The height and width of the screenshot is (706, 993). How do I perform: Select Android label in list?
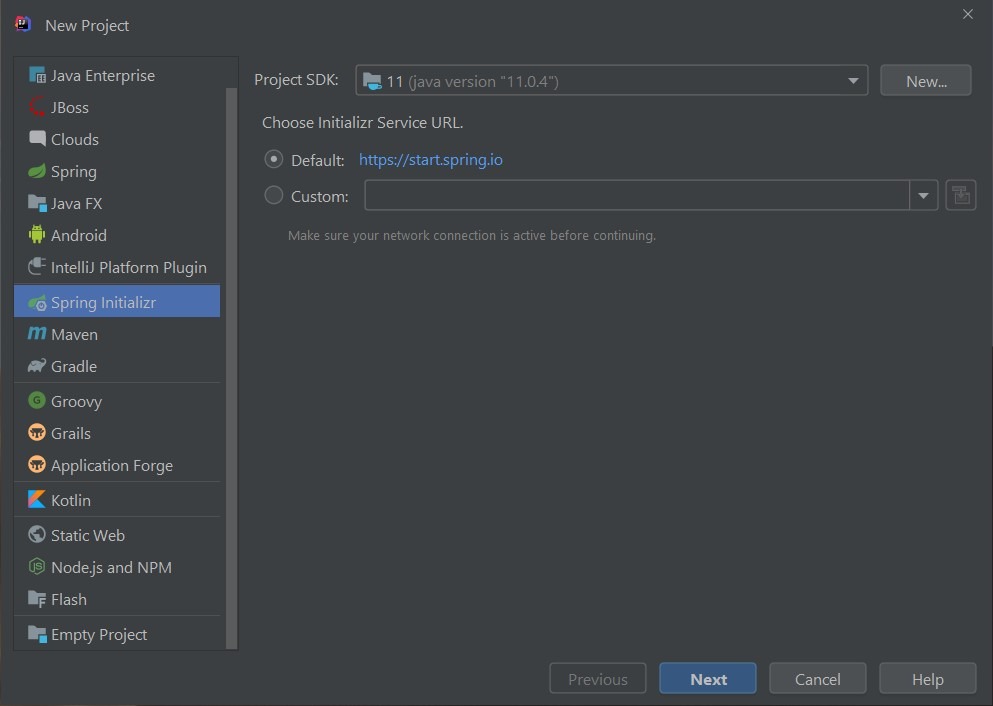pos(79,235)
